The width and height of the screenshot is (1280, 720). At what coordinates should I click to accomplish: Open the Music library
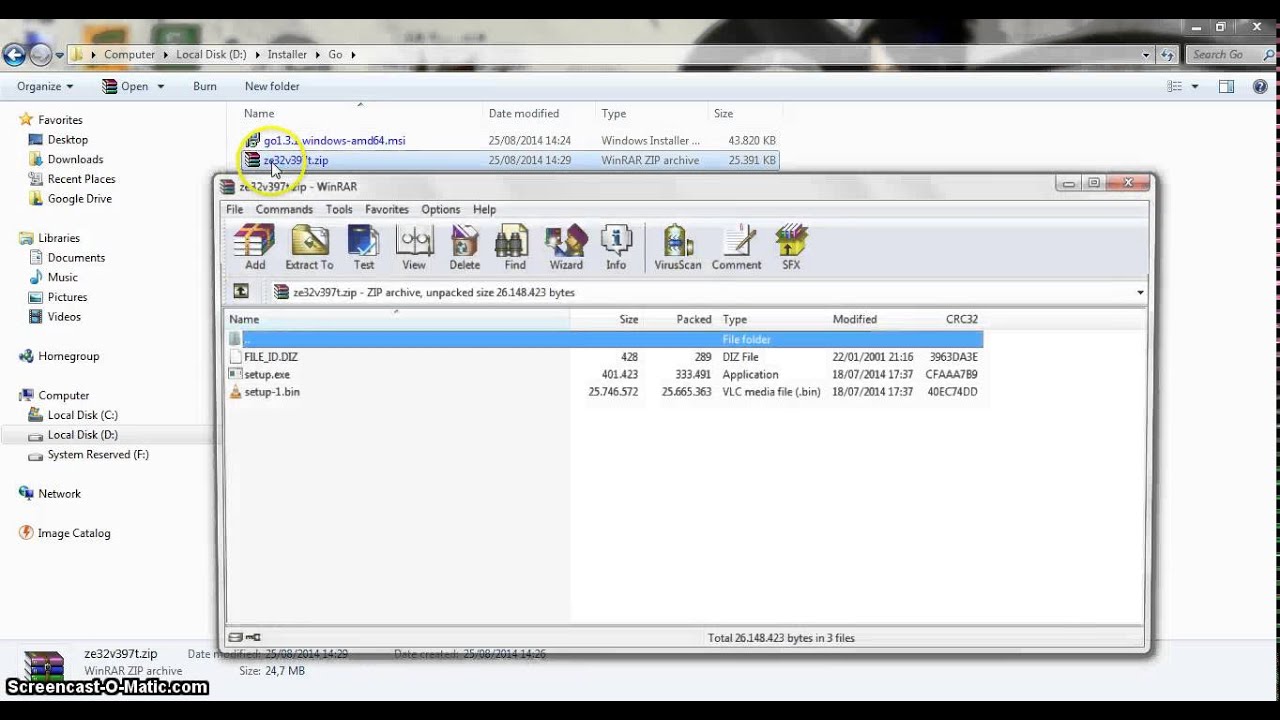pos(62,277)
